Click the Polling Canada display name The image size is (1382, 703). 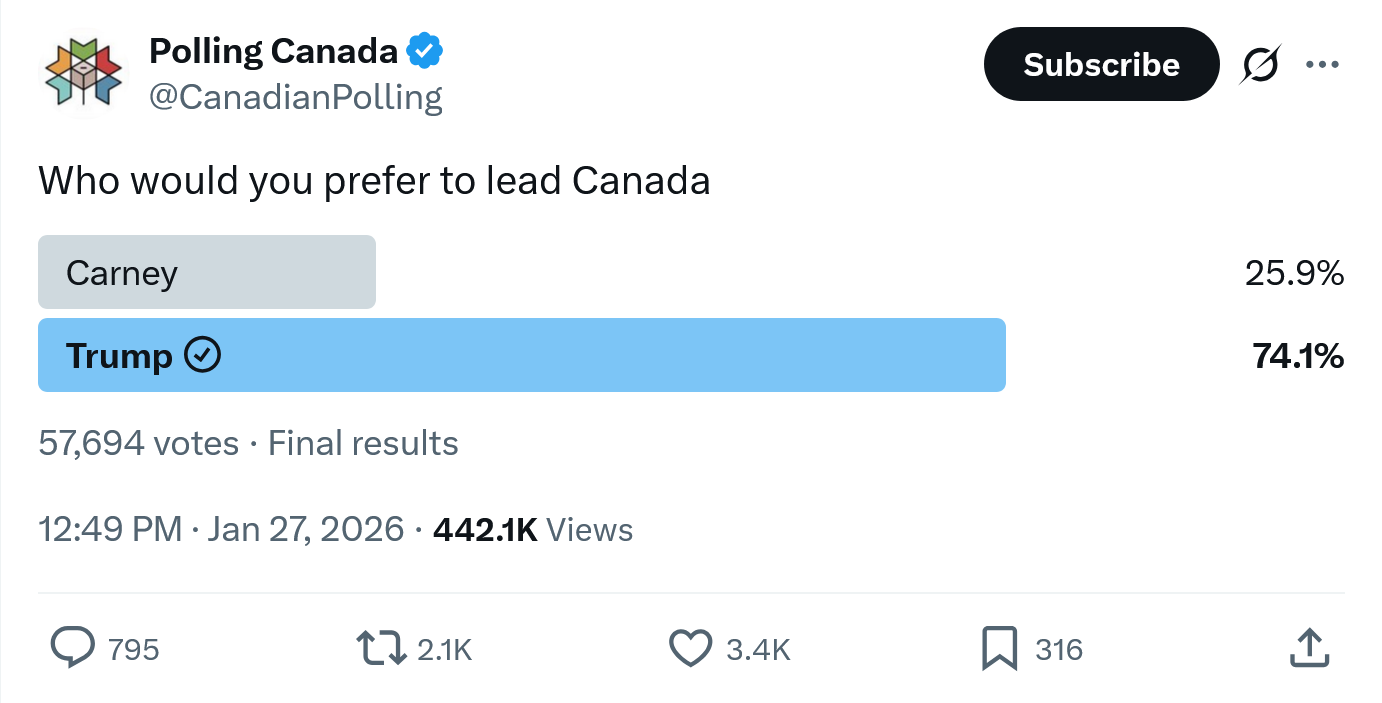point(273,50)
